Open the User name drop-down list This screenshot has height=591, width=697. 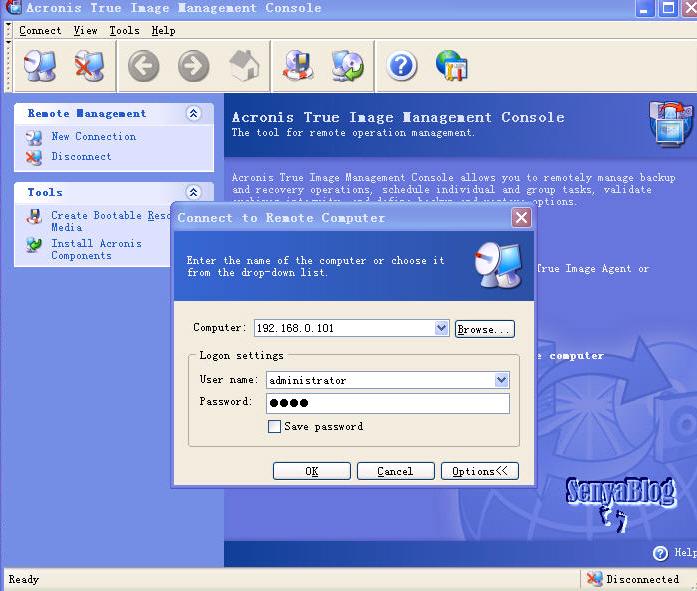pyautogui.click(x=501, y=380)
